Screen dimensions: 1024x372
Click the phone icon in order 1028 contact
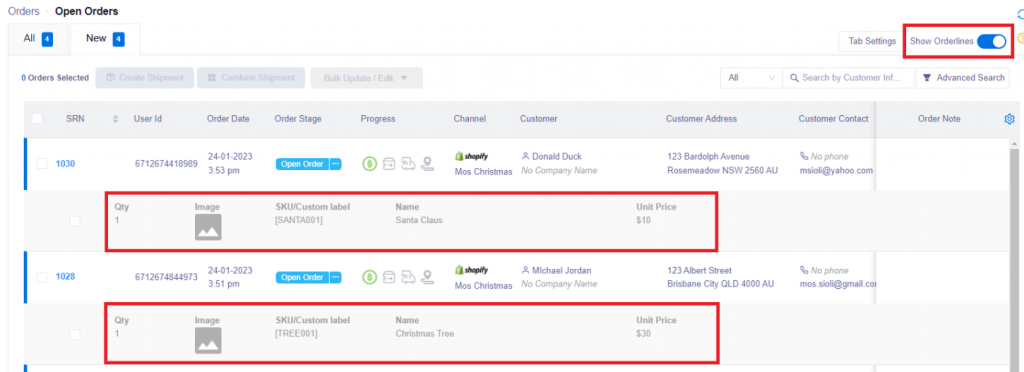tap(804, 270)
